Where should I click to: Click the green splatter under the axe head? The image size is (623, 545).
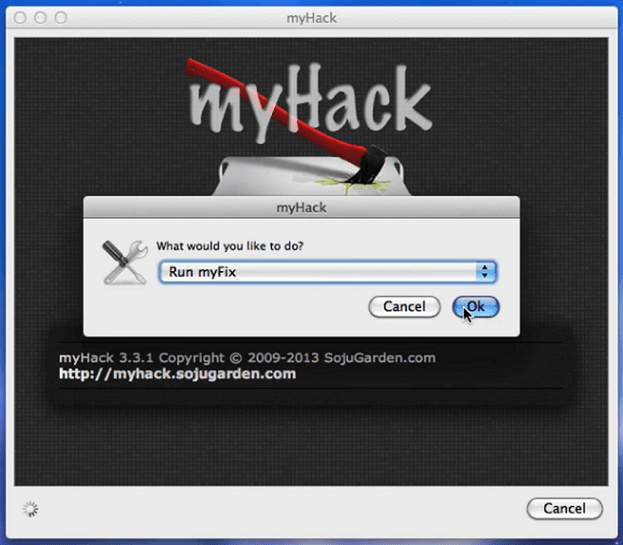[352, 184]
